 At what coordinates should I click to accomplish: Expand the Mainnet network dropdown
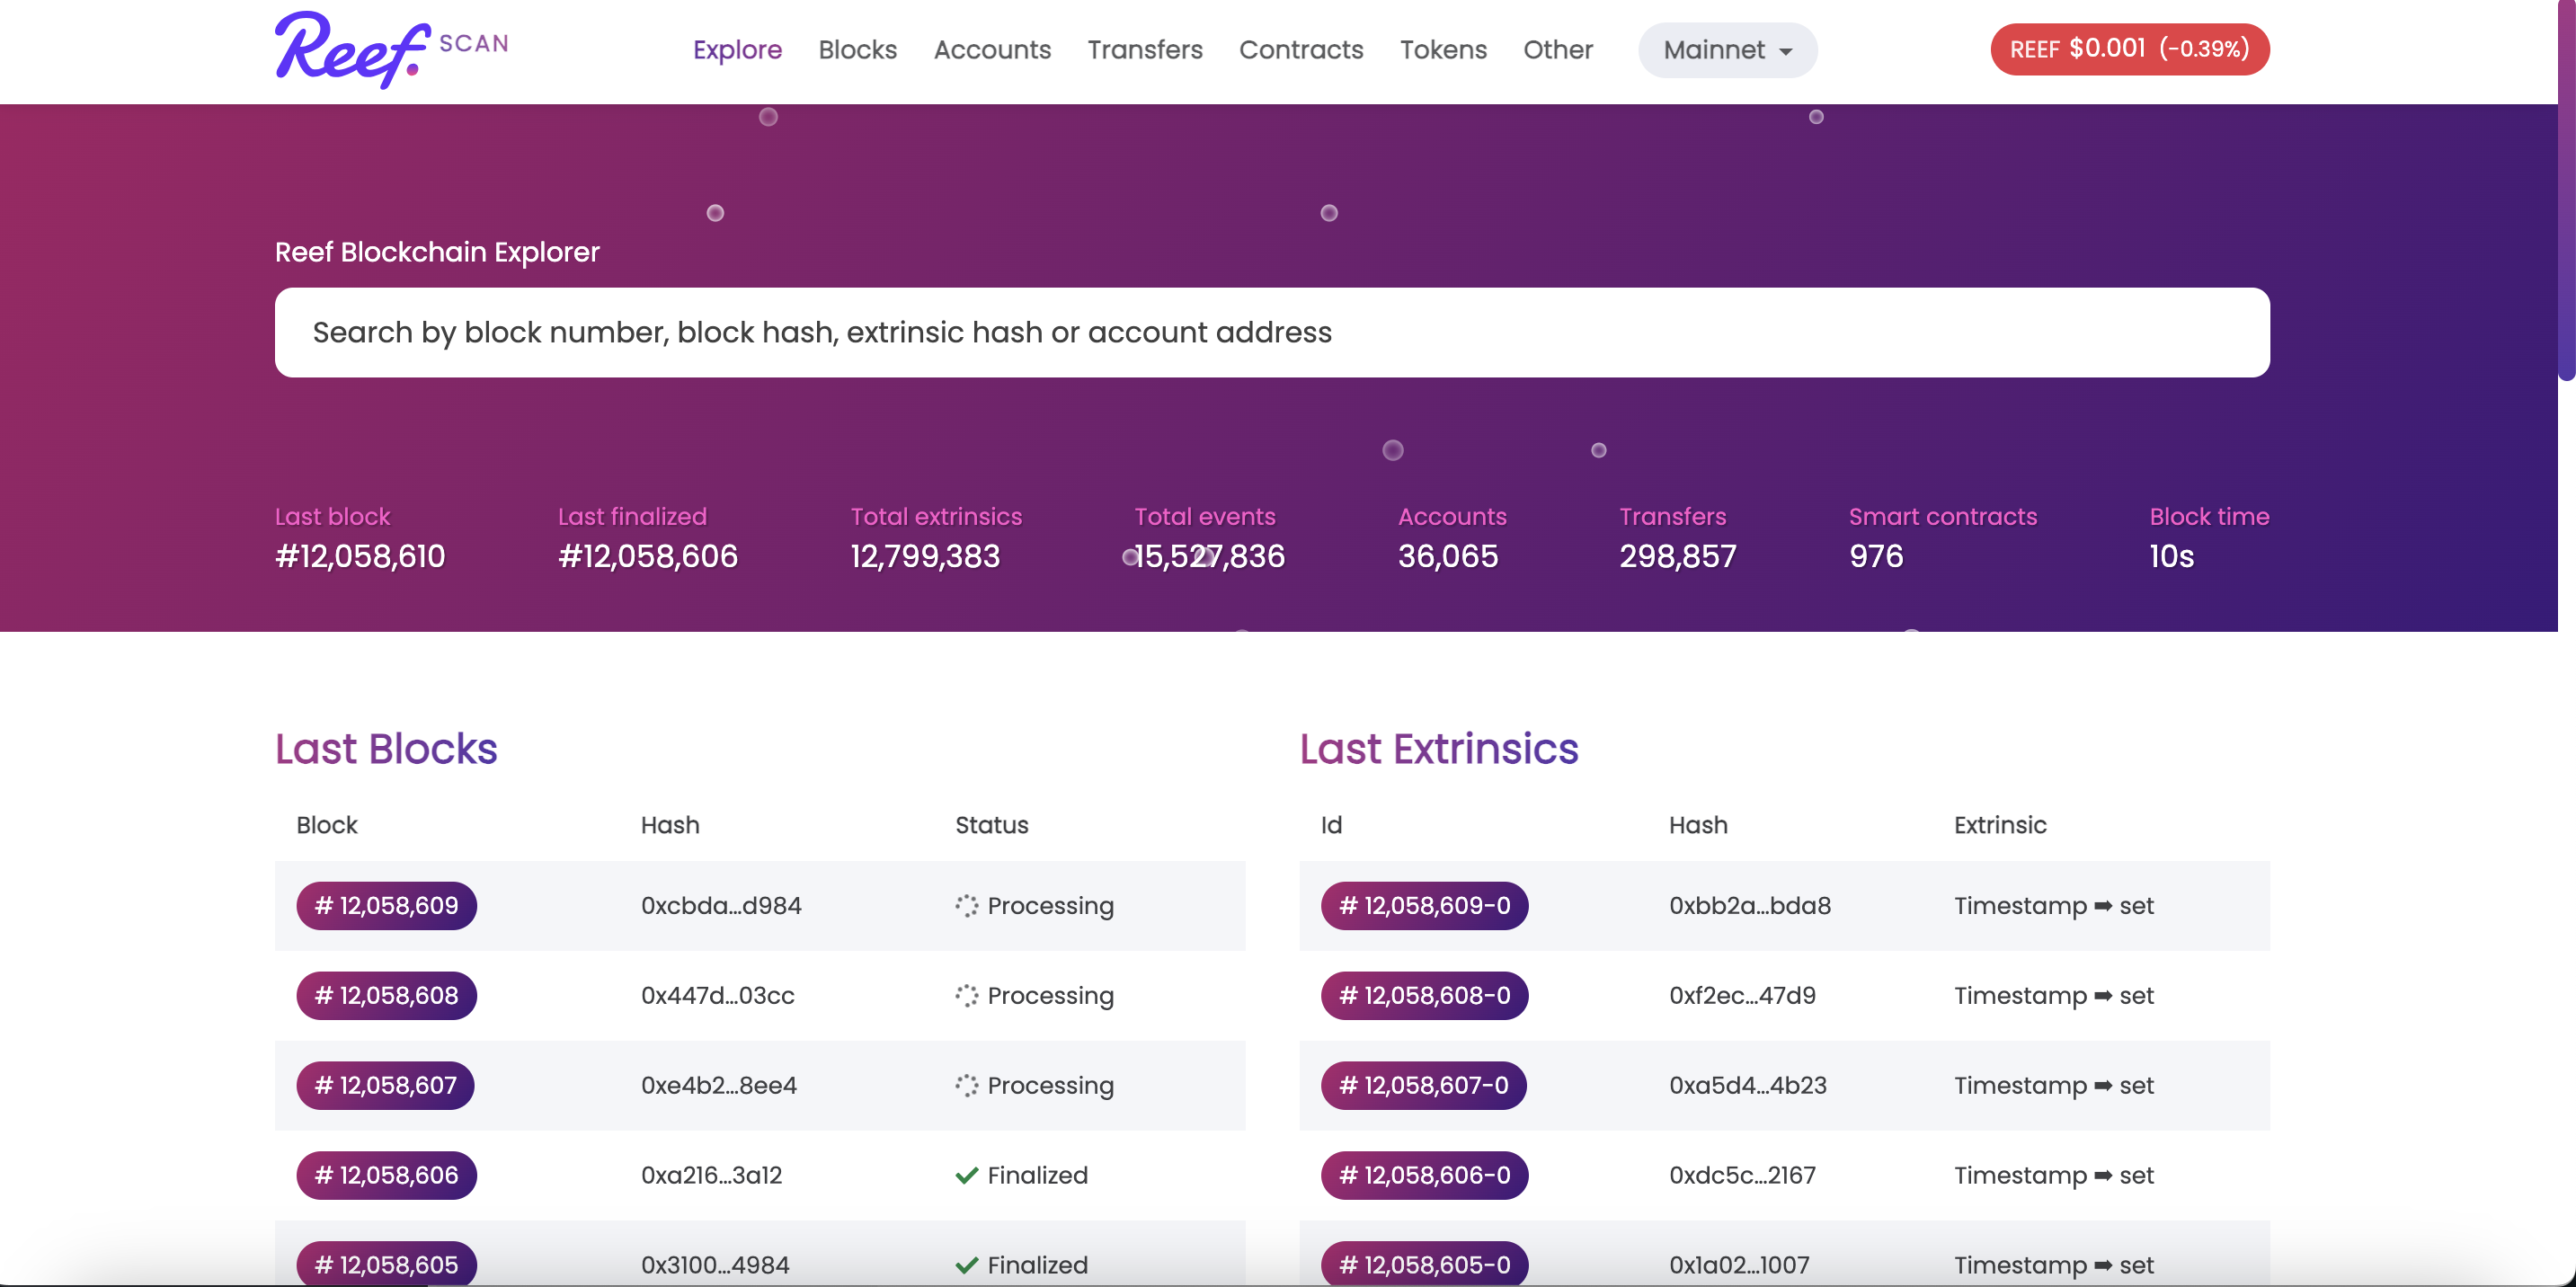[x=1727, y=50]
